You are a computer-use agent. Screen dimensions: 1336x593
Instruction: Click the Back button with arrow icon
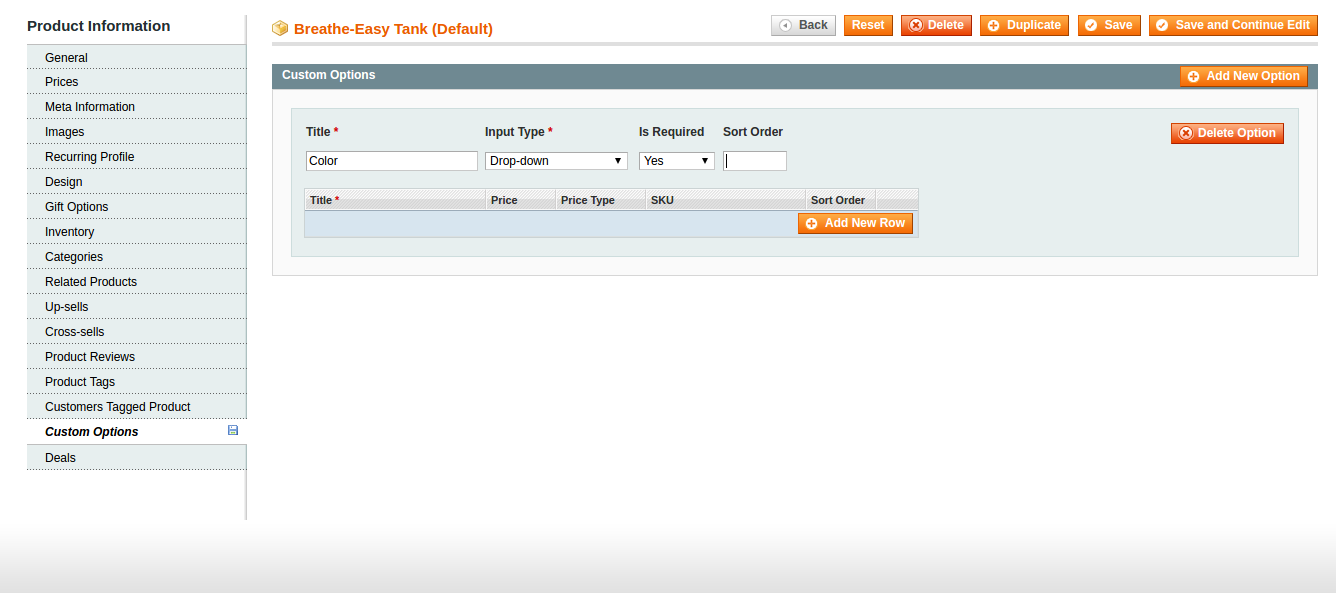[x=803, y=25]
